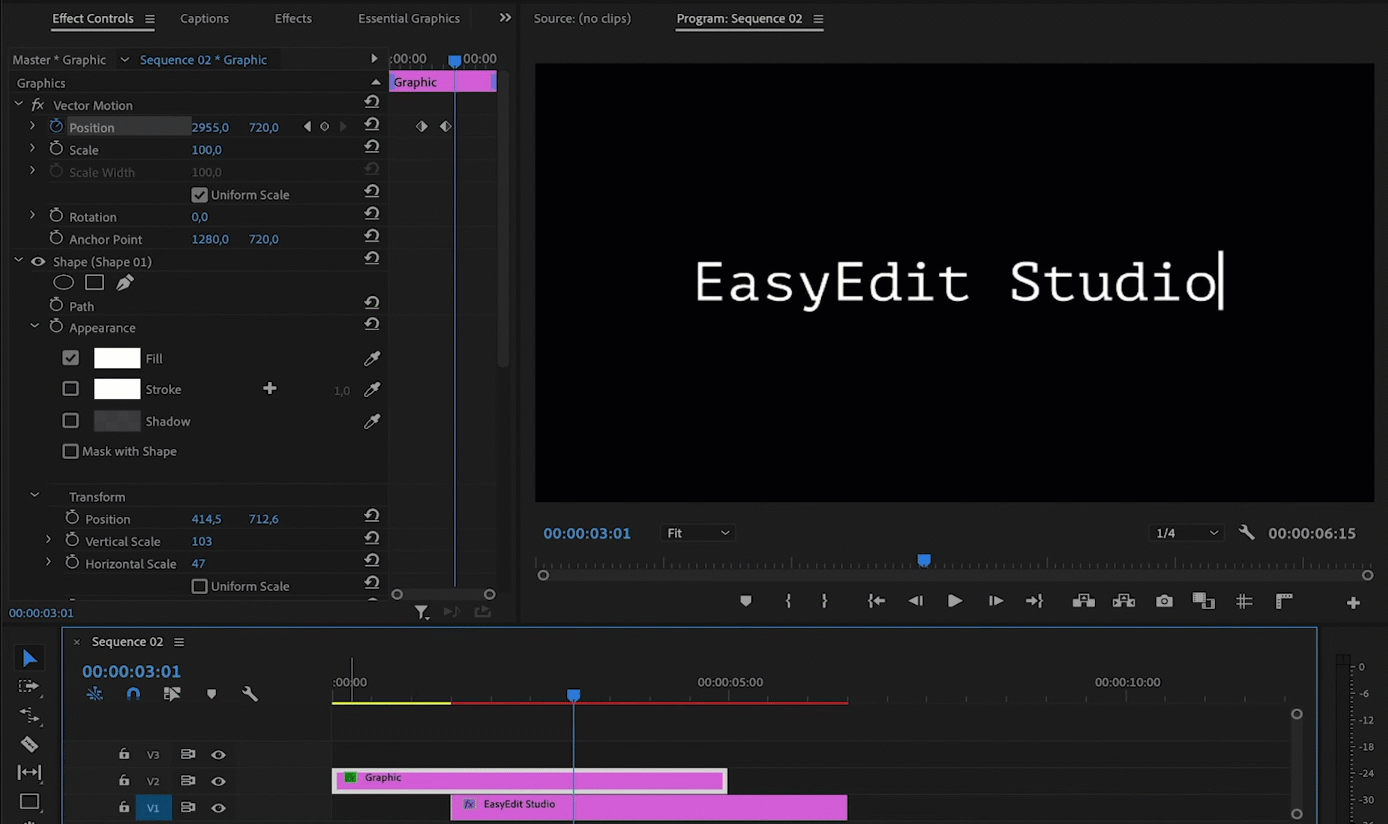Check the Mask with Shape option
1388x824 pixels.
coord(70,451)
